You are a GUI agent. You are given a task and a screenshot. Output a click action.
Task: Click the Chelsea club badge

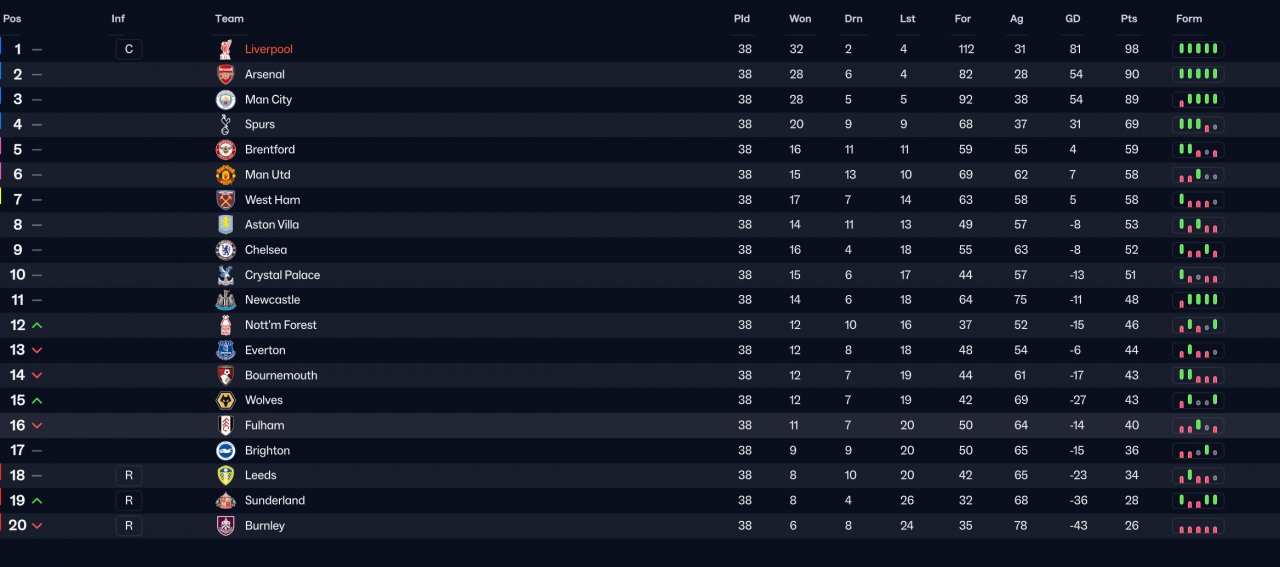coord(226,250)
